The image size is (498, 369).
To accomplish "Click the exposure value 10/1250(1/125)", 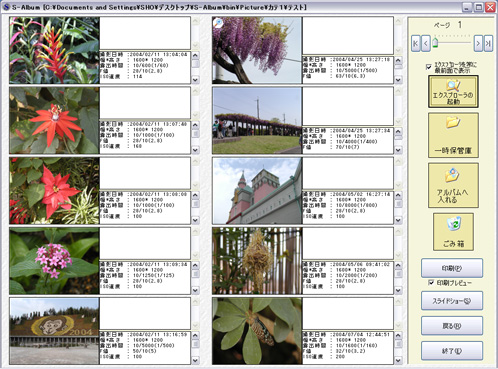I will [153, 275].
